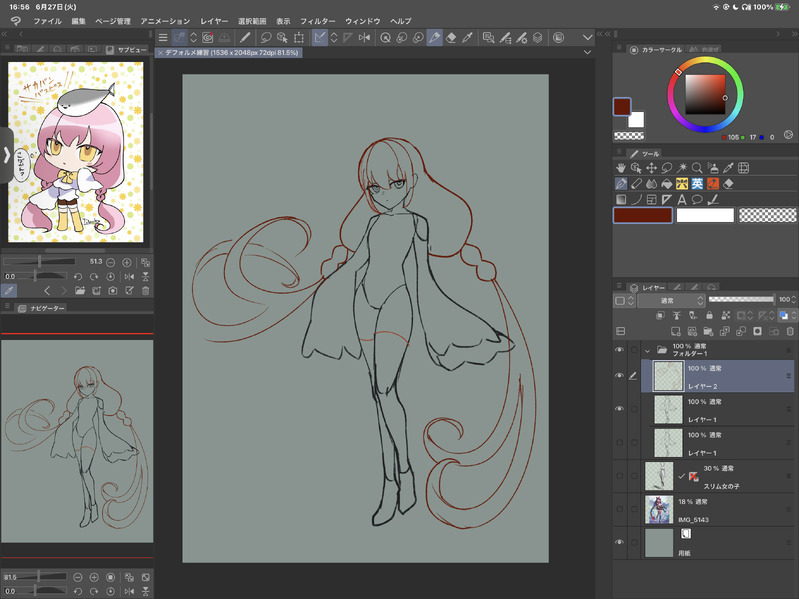Click the delete layer trash icon
Screen dimensions: 799x599
[789, 331]
